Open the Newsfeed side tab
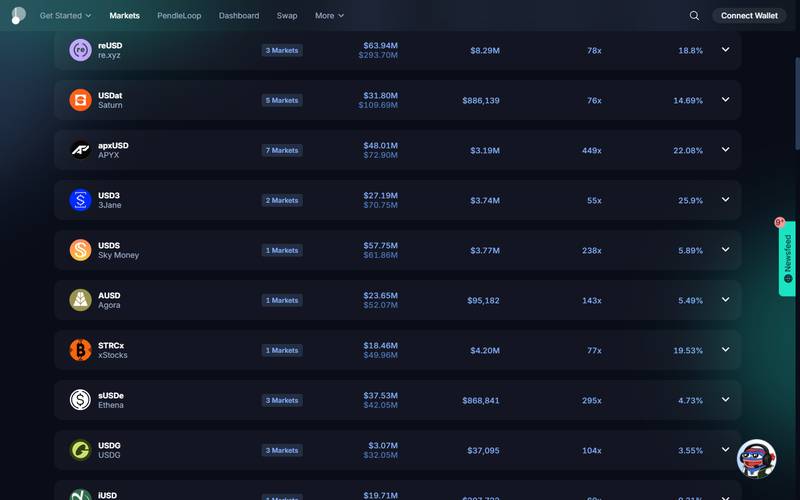This screenshot has width=800, height=500. [787, 259]
